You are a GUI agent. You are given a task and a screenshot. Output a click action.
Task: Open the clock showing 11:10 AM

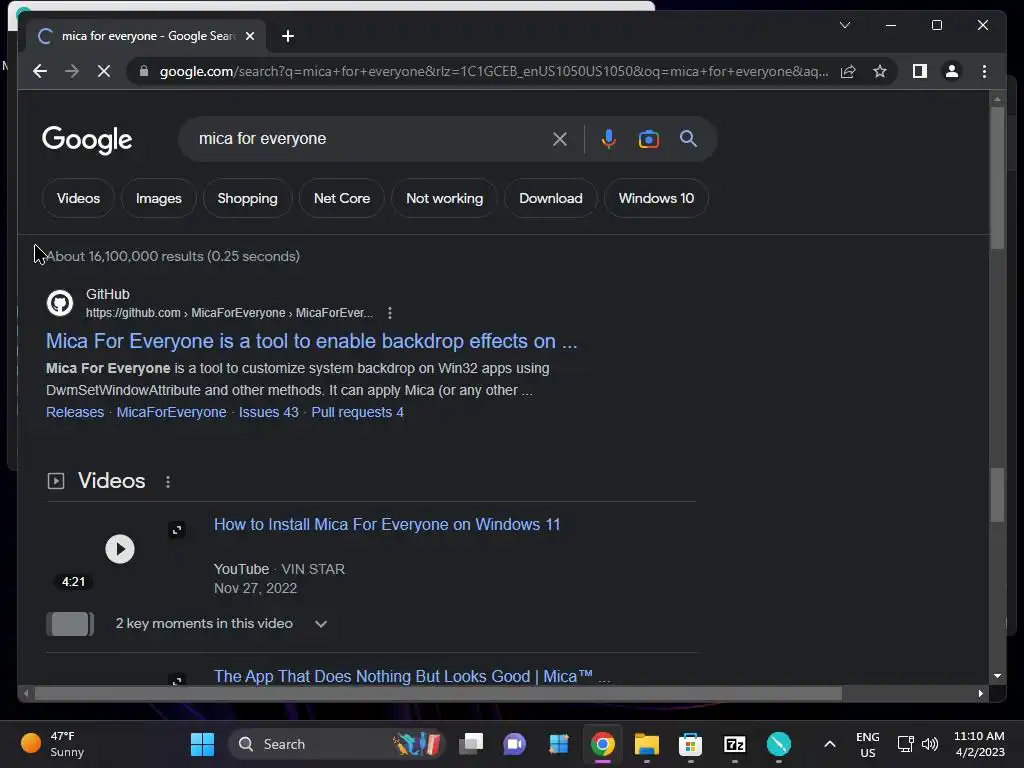(x=979, y=744)
